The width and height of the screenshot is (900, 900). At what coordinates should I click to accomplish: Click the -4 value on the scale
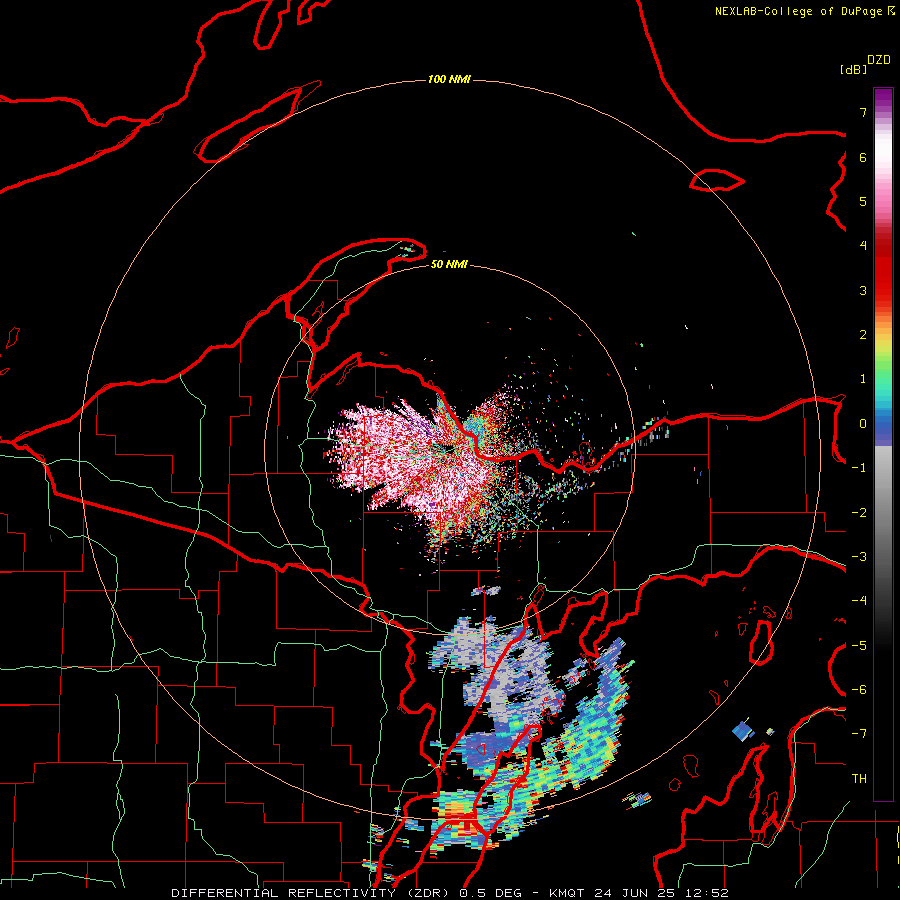point(859,601)
